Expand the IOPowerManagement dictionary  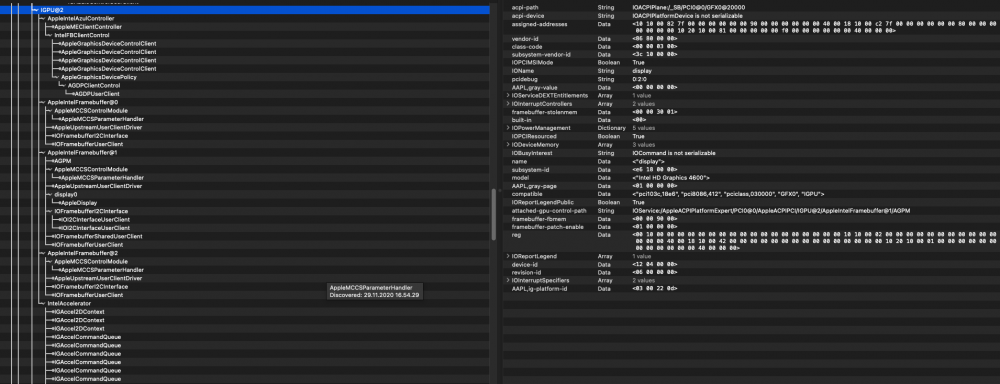[x=508, y=128]
